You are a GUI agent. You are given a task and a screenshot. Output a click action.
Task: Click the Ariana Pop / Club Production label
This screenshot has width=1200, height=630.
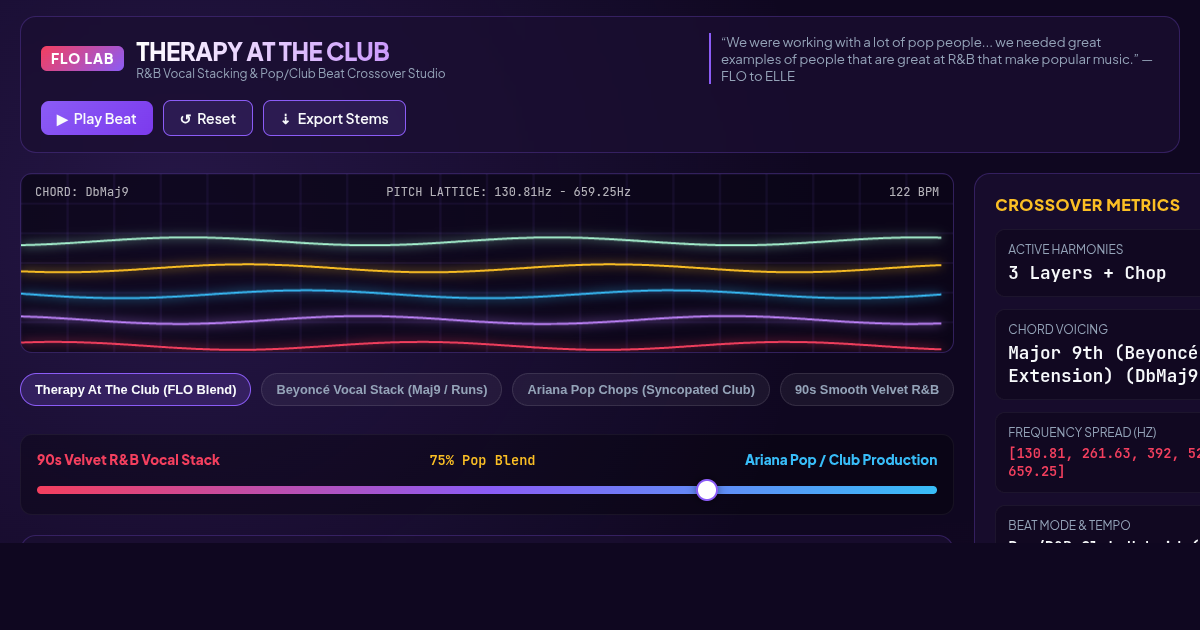(x=841, y=460)
